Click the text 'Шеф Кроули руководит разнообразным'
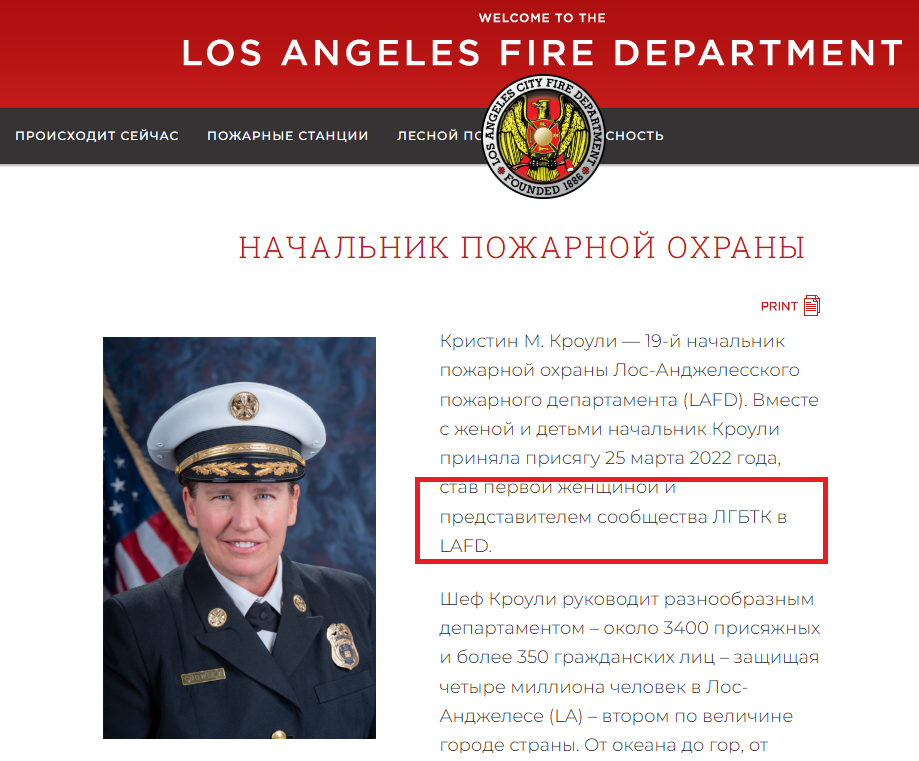 [627, 599]
